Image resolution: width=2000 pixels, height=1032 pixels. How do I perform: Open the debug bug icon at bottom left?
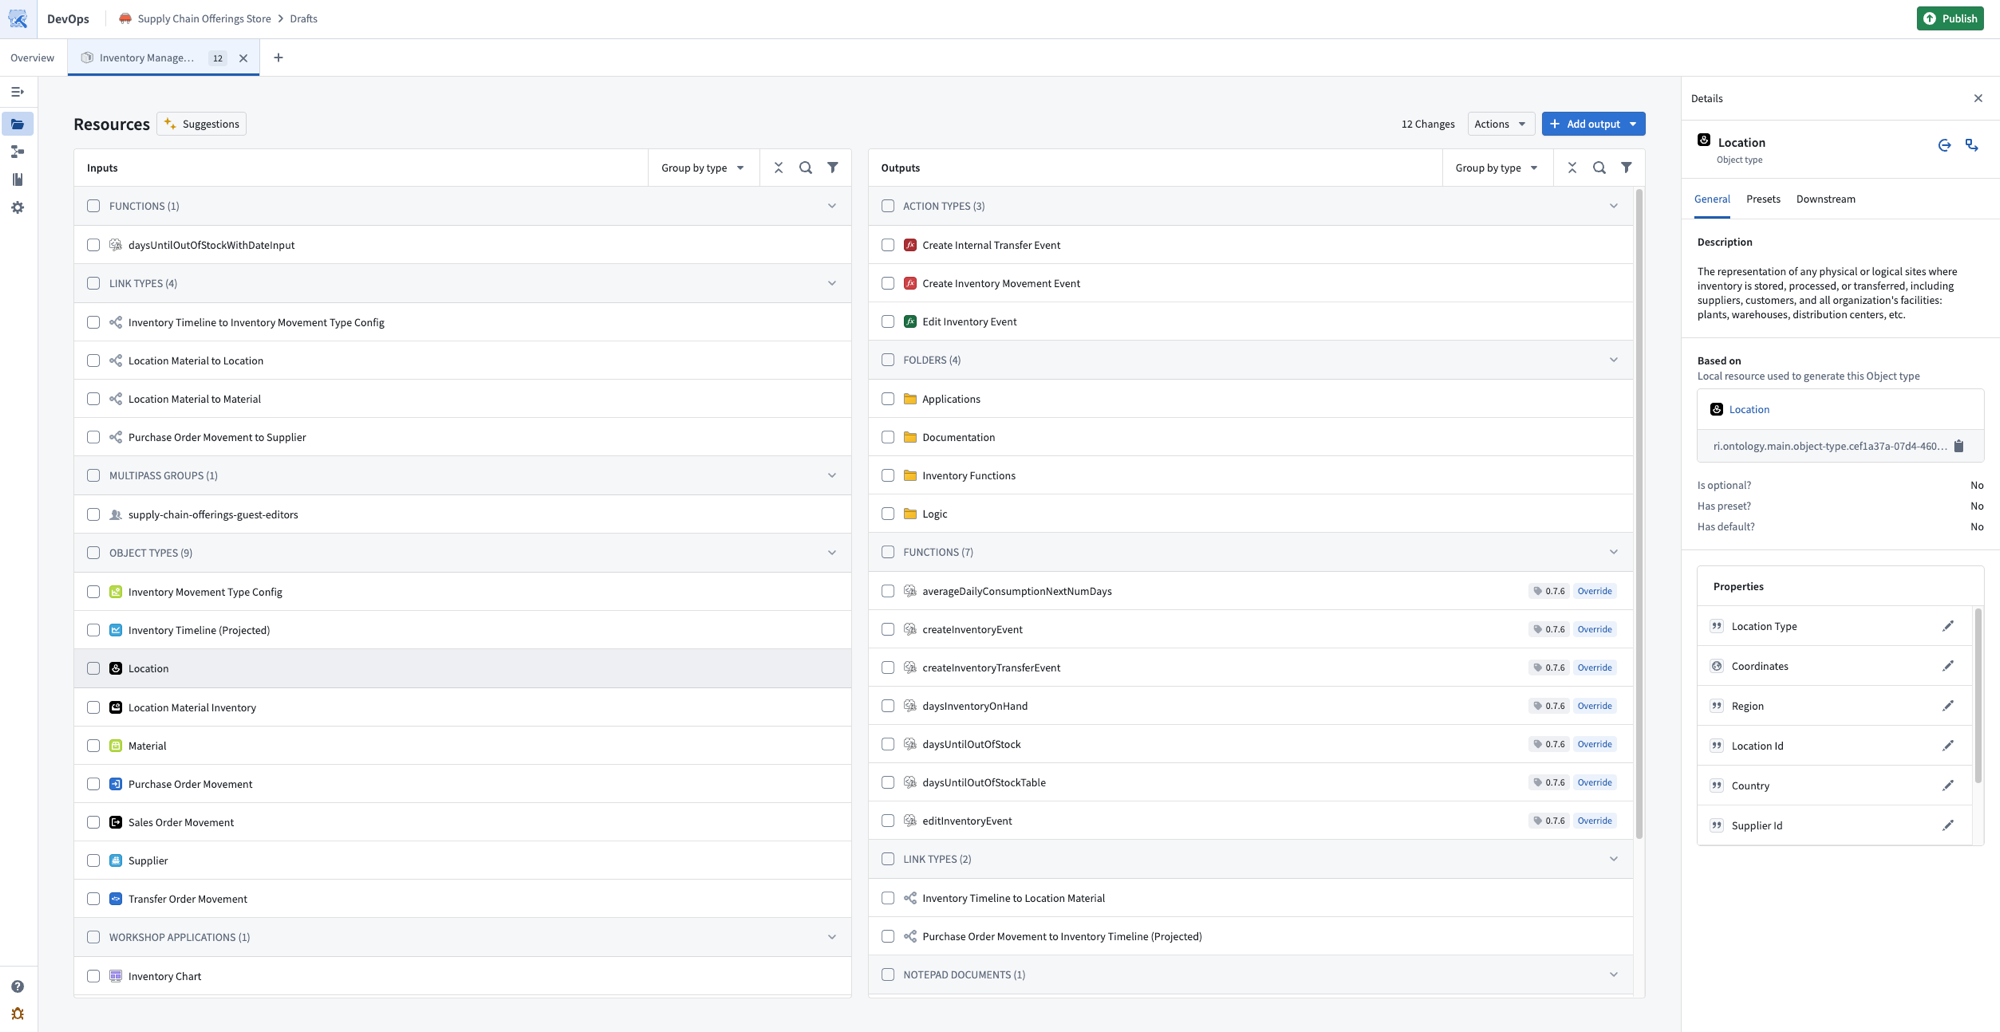tap(18, 1014)
